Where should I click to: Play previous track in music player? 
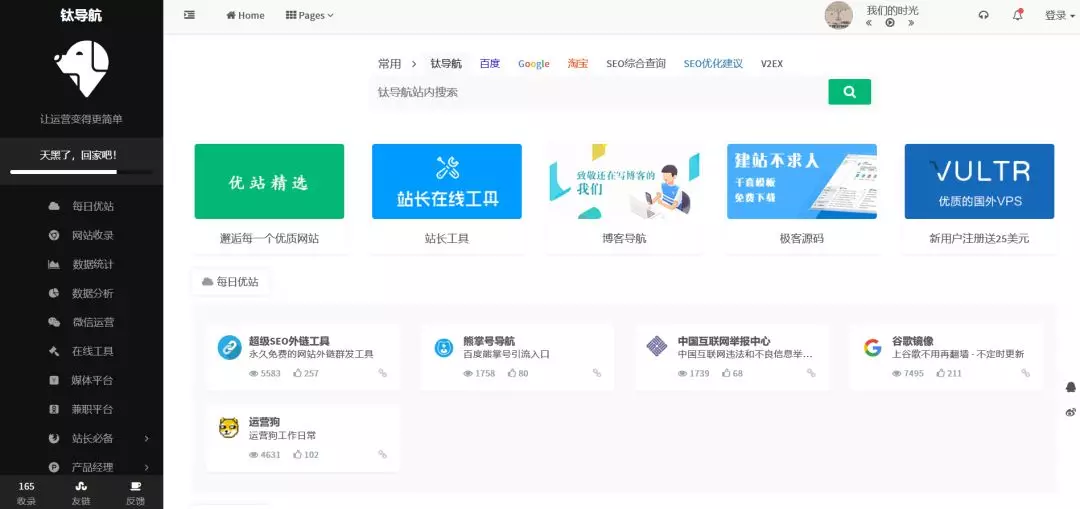coord(869,23)
